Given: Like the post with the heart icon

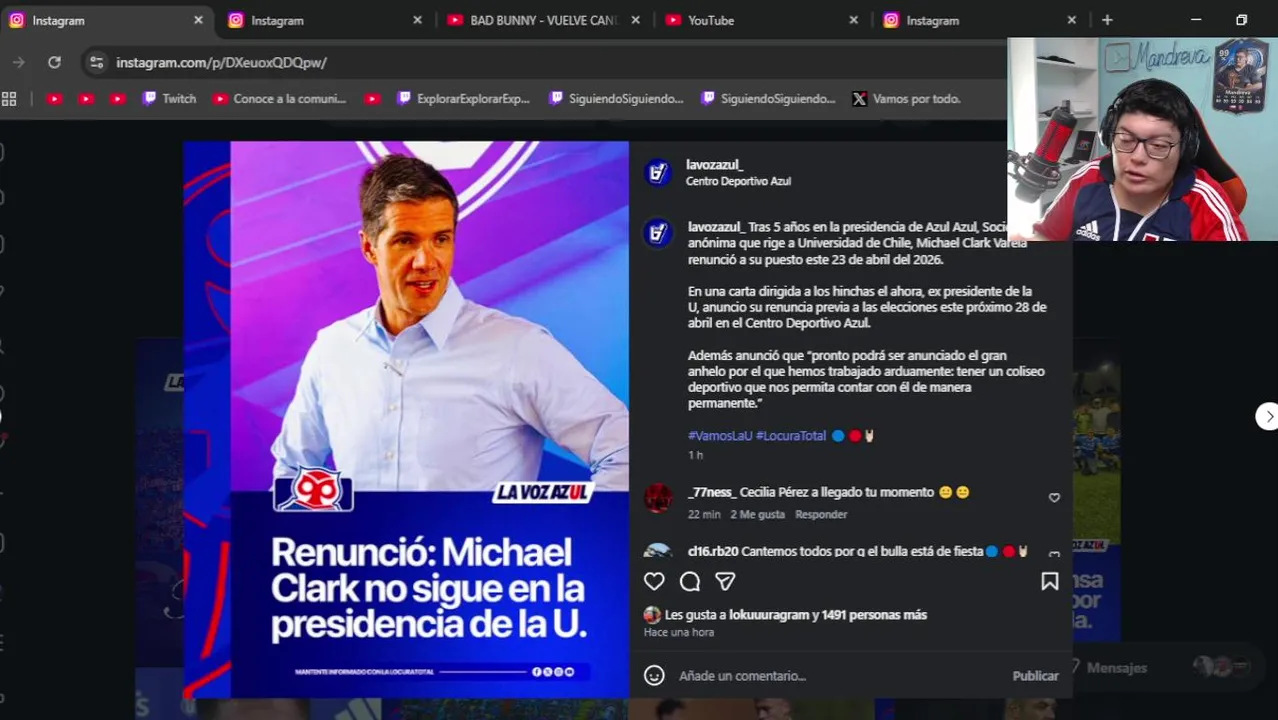Looking at the screenshot, I should pyautogui.click(x=654, y=581).
